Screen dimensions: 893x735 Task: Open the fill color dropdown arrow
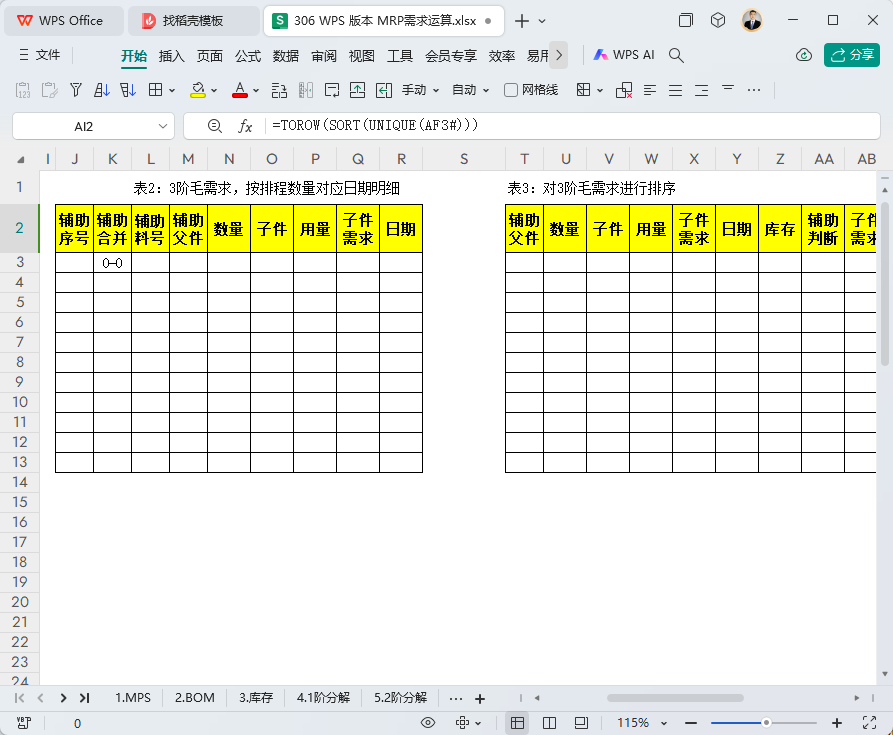tap(214, 91)
